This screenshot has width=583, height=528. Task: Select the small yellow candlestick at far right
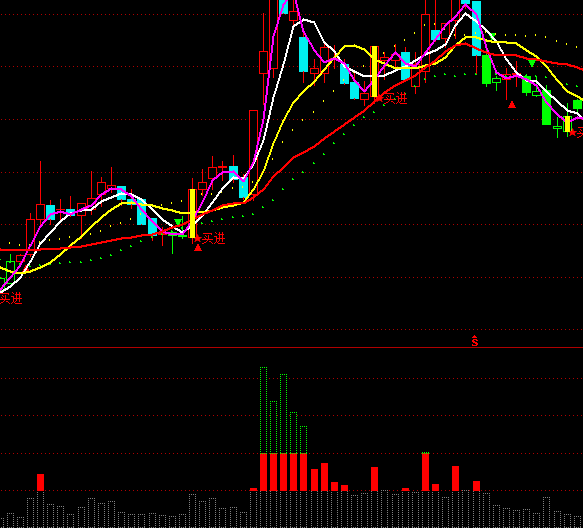[x=567, y=124]
